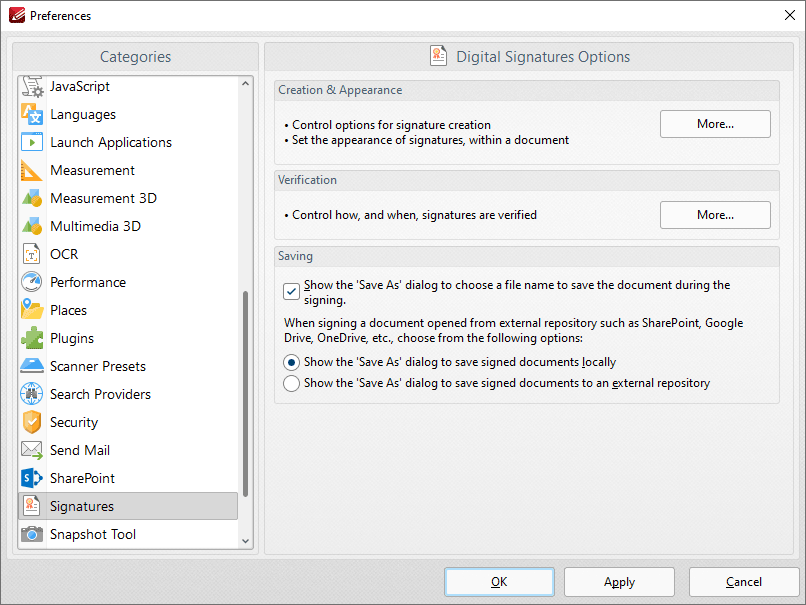
Task: Open Scanner Presets category
Action: [128, 366]
